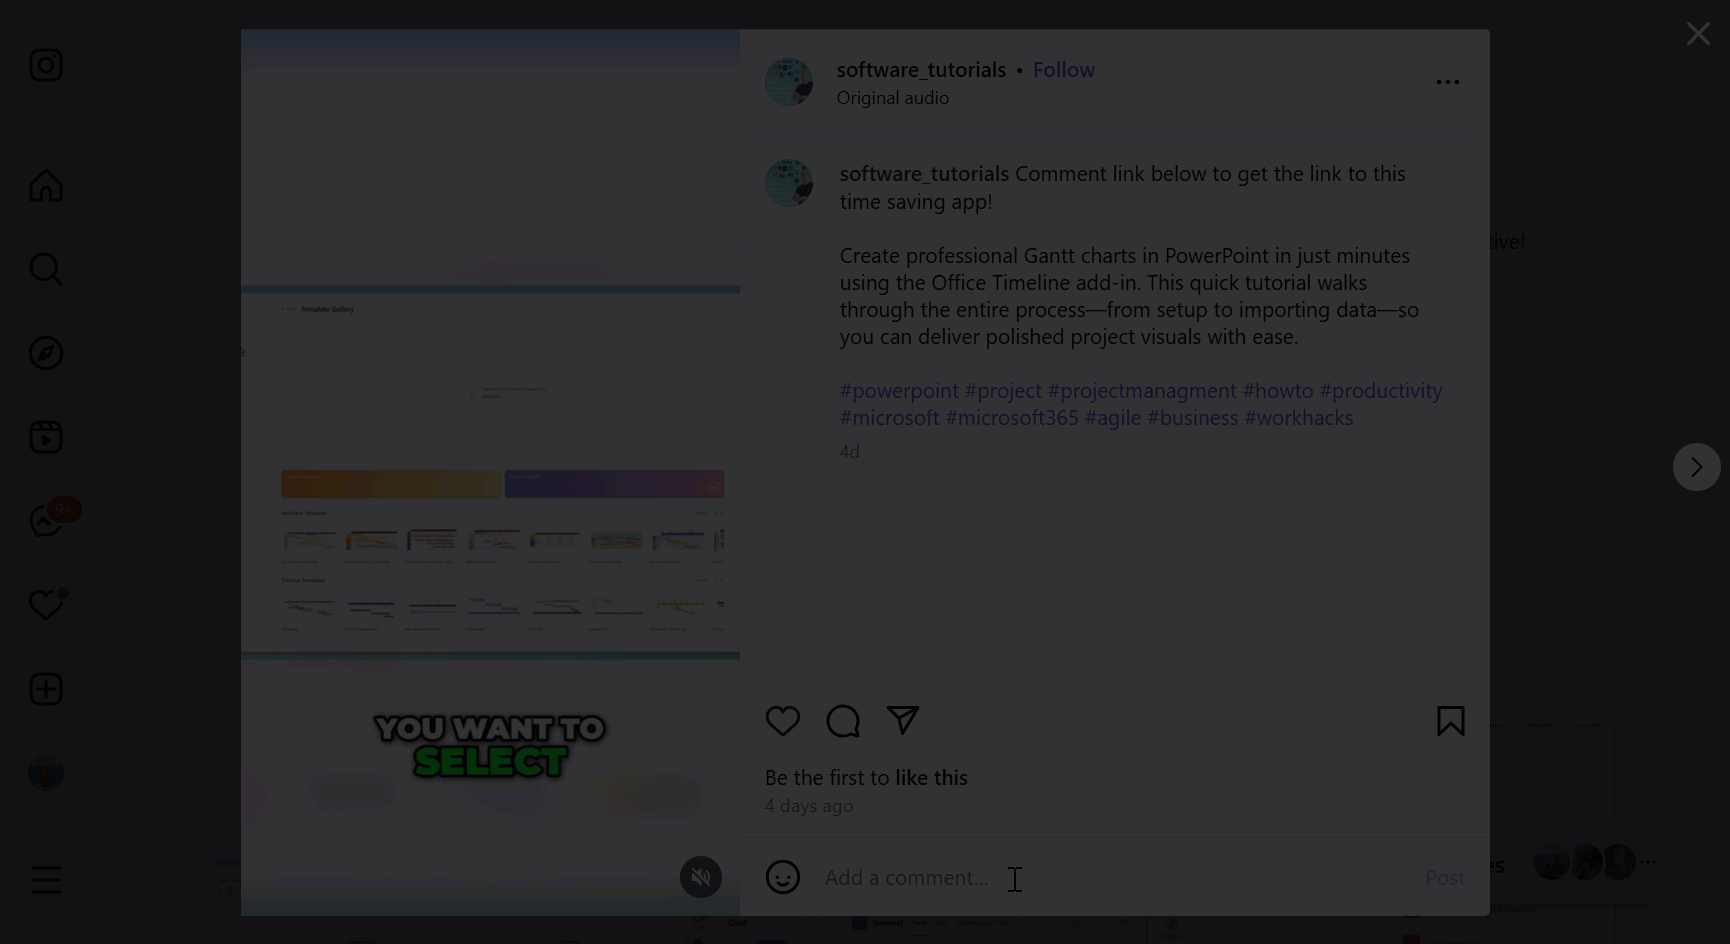This screenshot has width=1730, height=944.
Task: Follow software_tutorials account
Action: [1064, 70]
